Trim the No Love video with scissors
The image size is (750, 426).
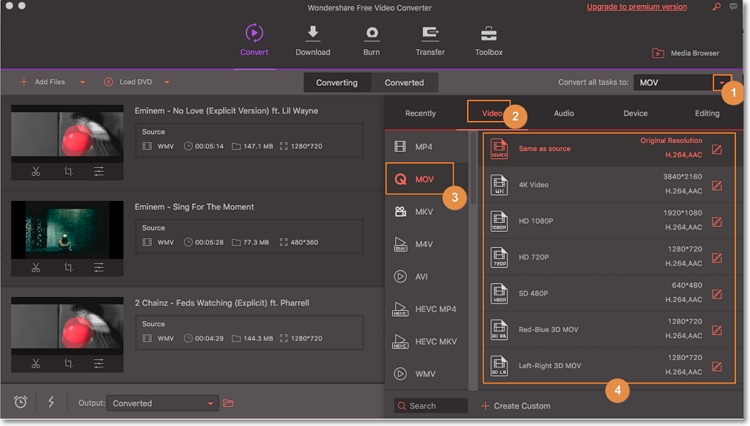tap(36, 171)
